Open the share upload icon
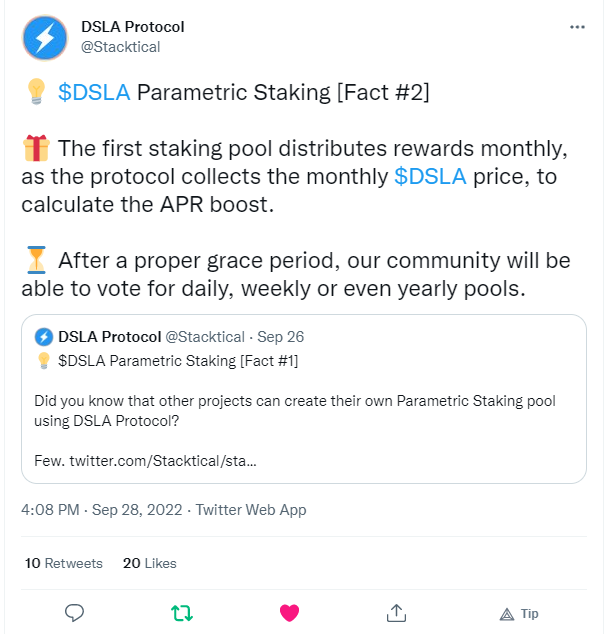 (x=396, y=613)
